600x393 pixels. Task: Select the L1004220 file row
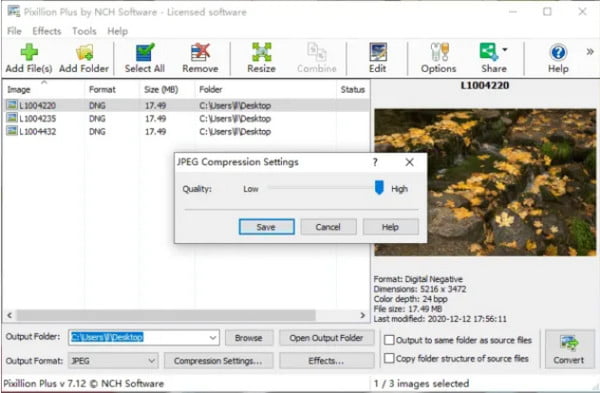[x=186, y=105]
